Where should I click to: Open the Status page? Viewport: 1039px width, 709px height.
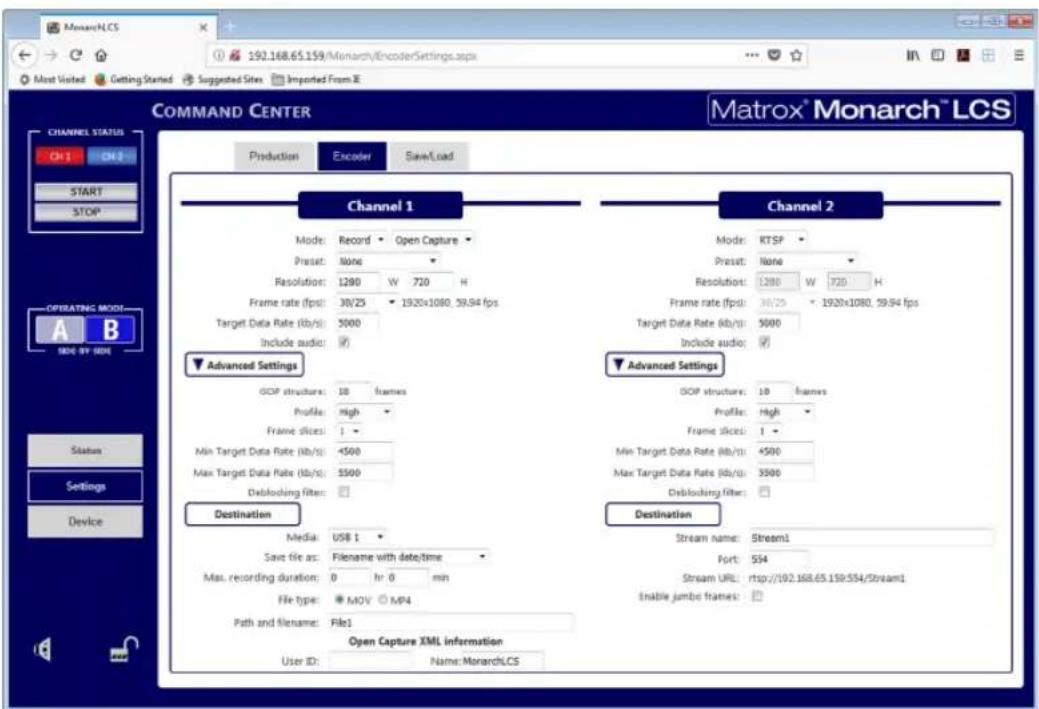(x=85, y=451)
